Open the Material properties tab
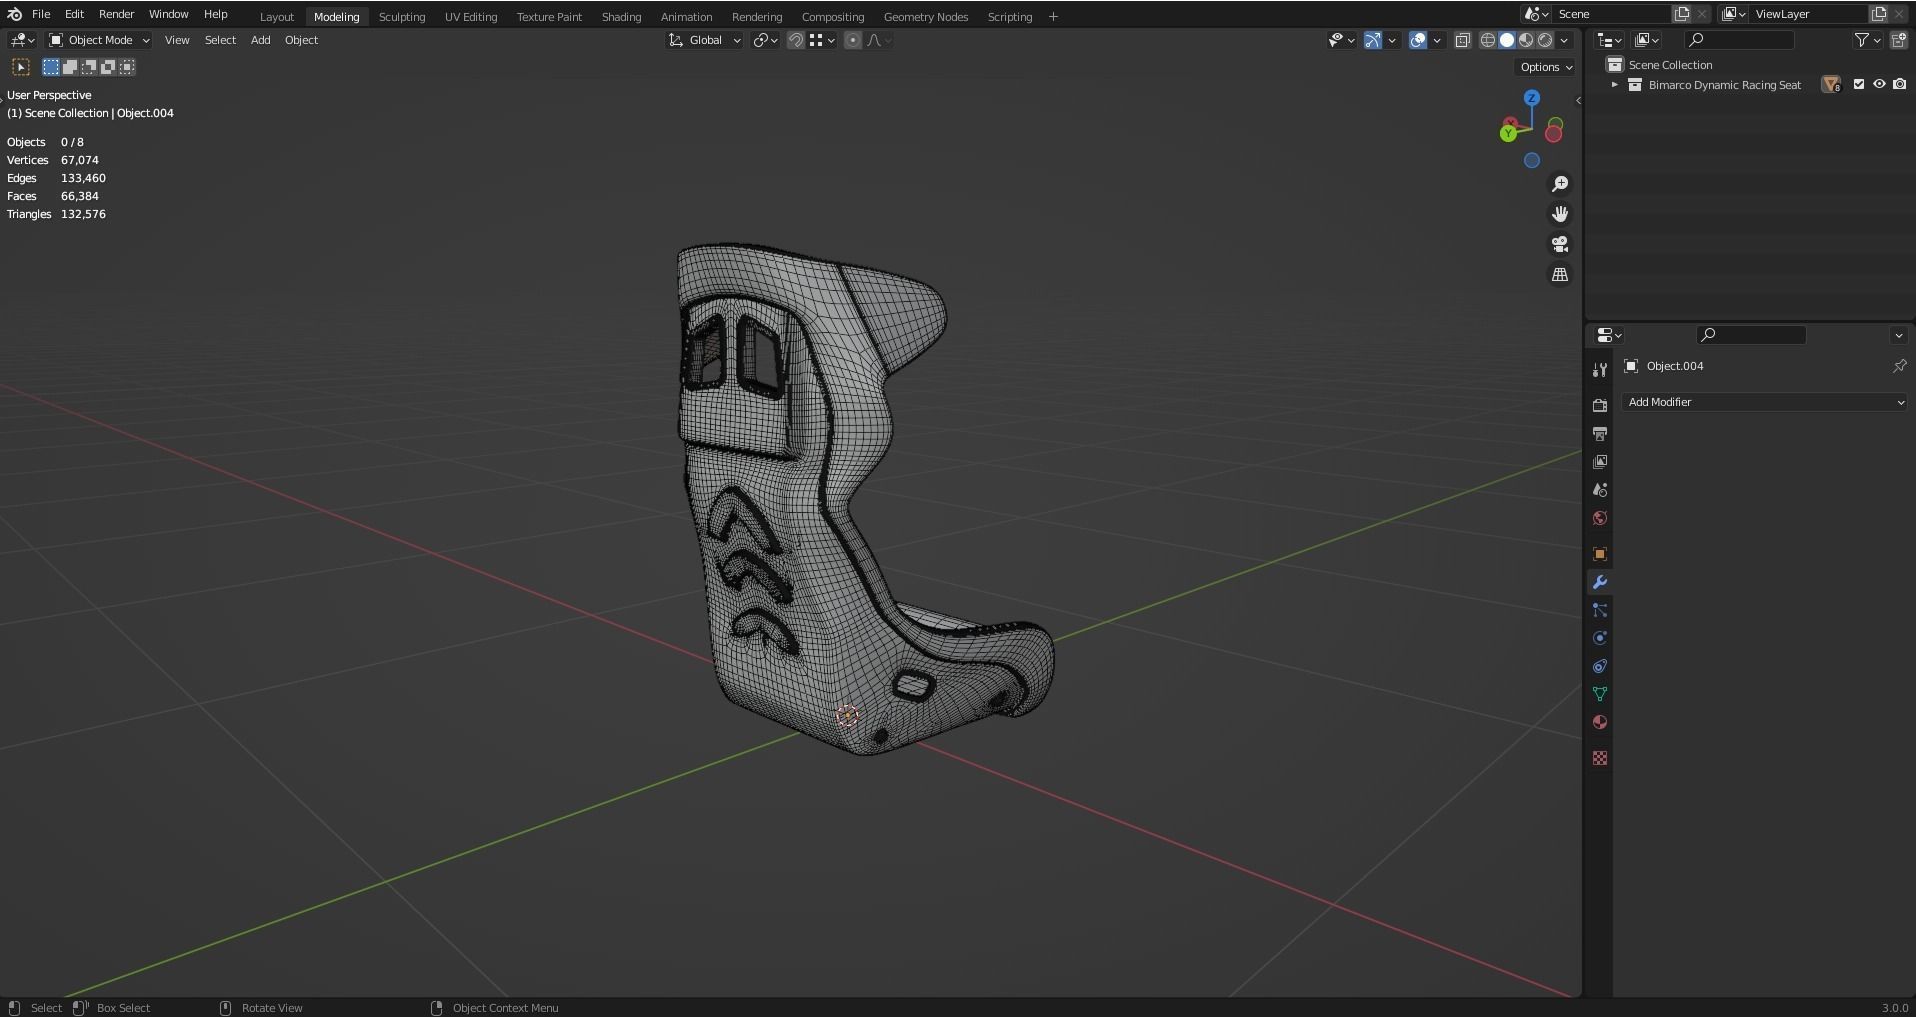The height and width of the screenshot is (1017, 1916). pyautogui.click(x=1600, y=722)
